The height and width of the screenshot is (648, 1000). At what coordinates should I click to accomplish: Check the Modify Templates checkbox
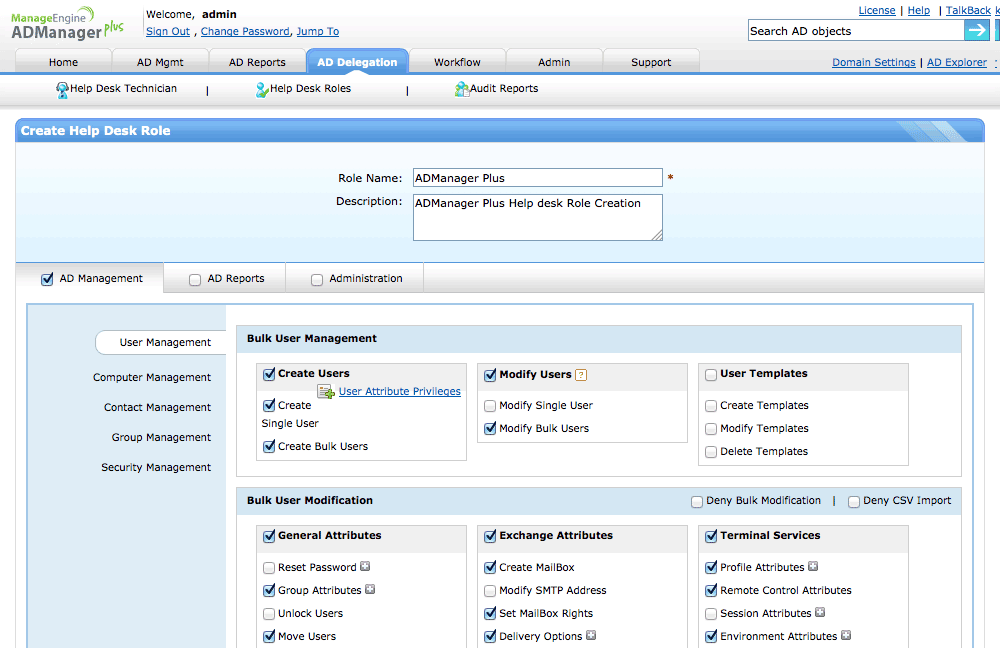coord(711,429)
